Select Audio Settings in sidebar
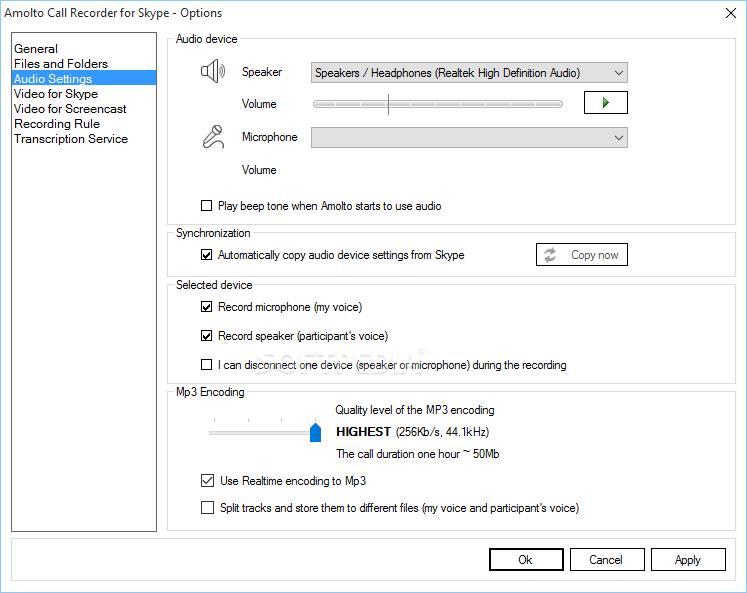The height and width of the screenshot is (593, 747). (84, 79)
